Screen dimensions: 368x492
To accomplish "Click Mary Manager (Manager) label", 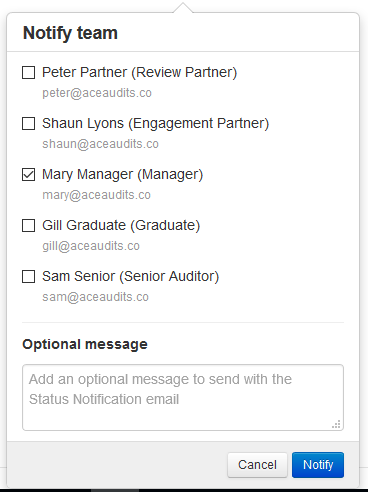I will (x=122, y=174).
